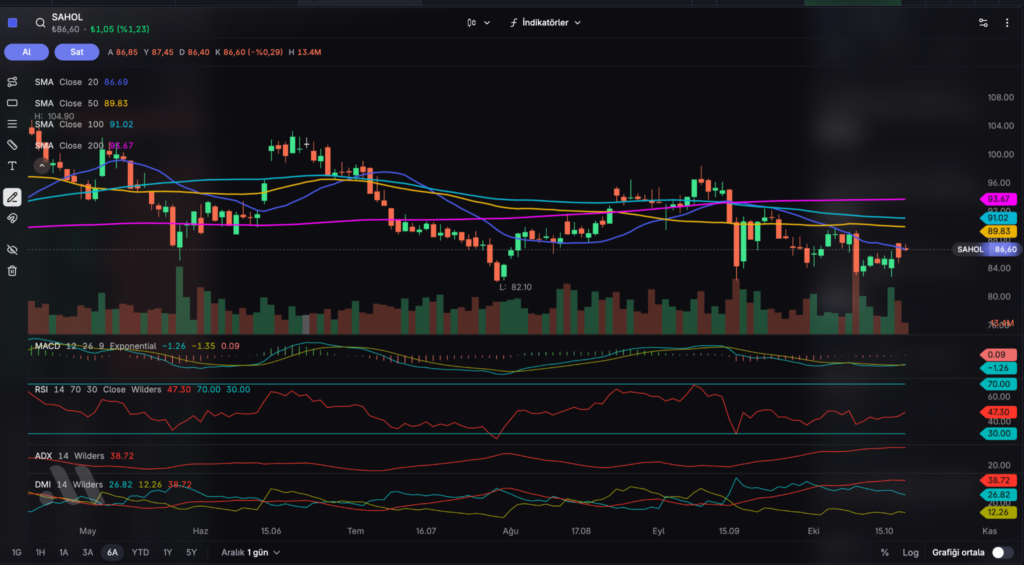This screenshot has height=565, width=1024.
Task: Select the path drawing tool icon
Action: 12,82
